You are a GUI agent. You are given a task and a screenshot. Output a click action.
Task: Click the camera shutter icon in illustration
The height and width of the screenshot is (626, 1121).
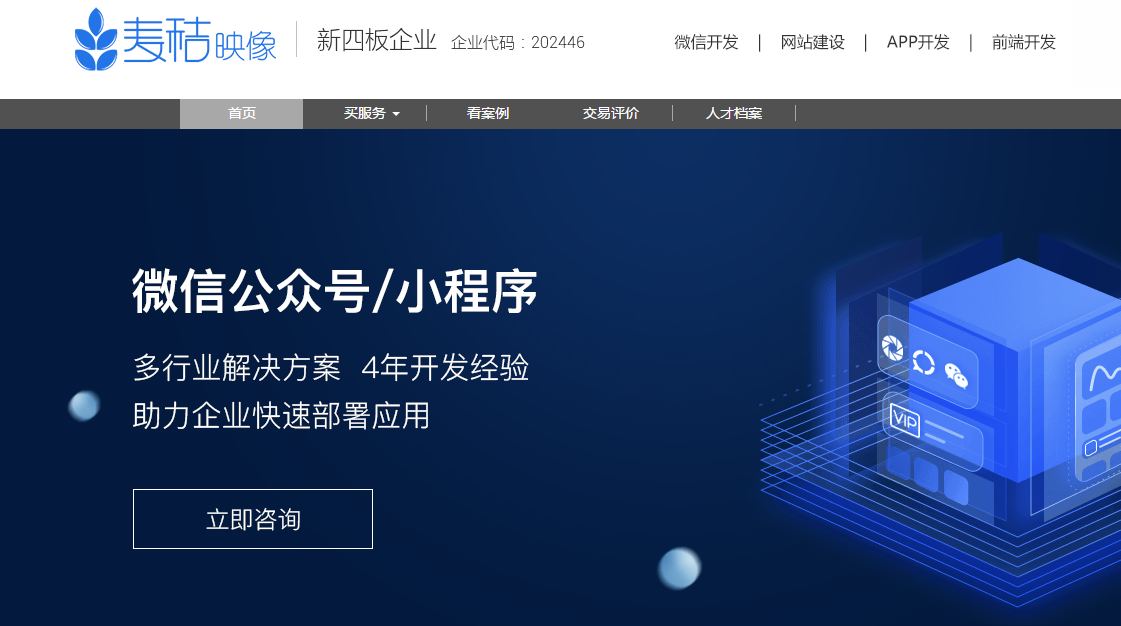point(891,347)
